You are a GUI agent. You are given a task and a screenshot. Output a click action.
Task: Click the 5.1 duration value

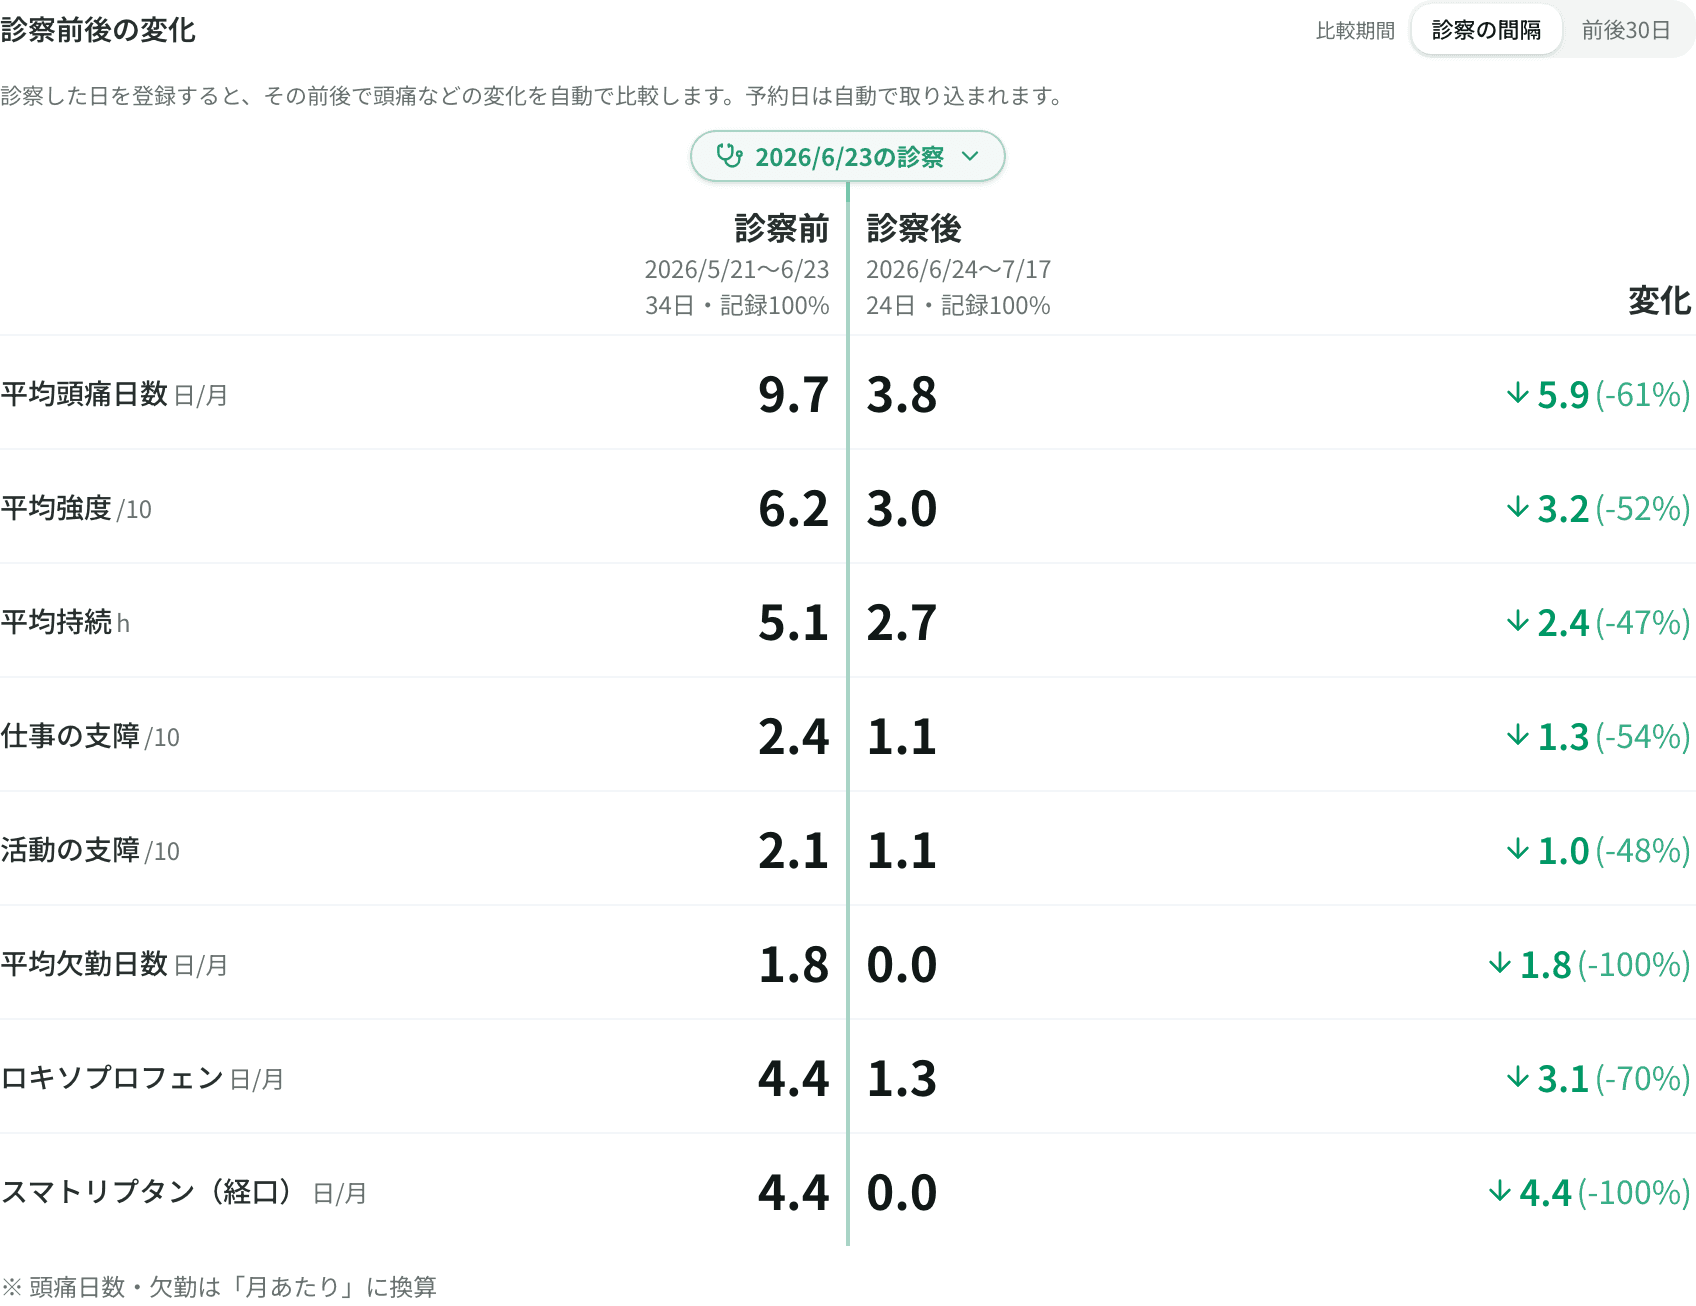coord(793,622)
